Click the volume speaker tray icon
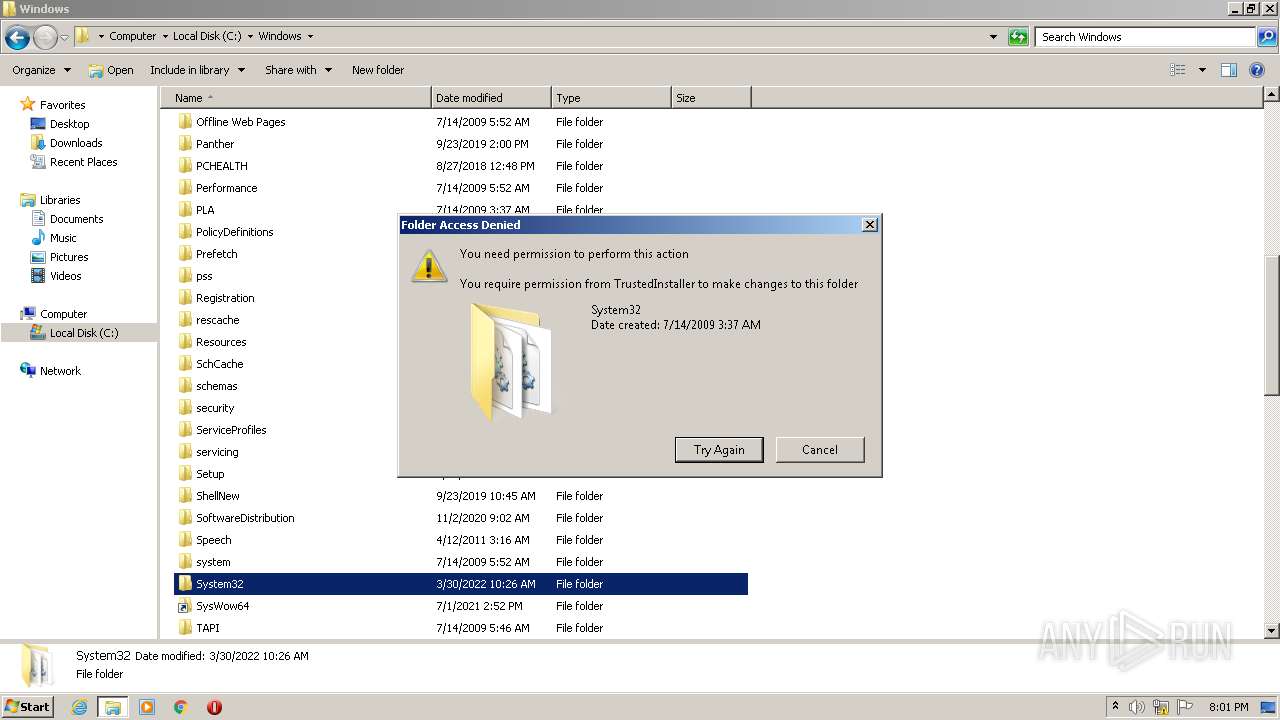1280x720 pixels. tap(1137, 707)
